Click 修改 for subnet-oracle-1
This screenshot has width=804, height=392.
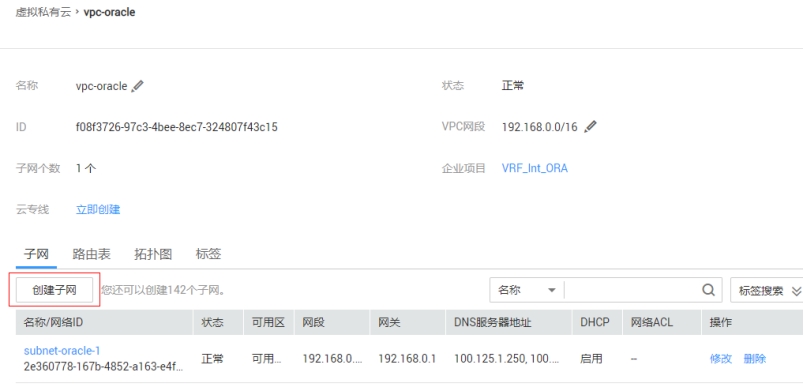(x=720, y=359)
